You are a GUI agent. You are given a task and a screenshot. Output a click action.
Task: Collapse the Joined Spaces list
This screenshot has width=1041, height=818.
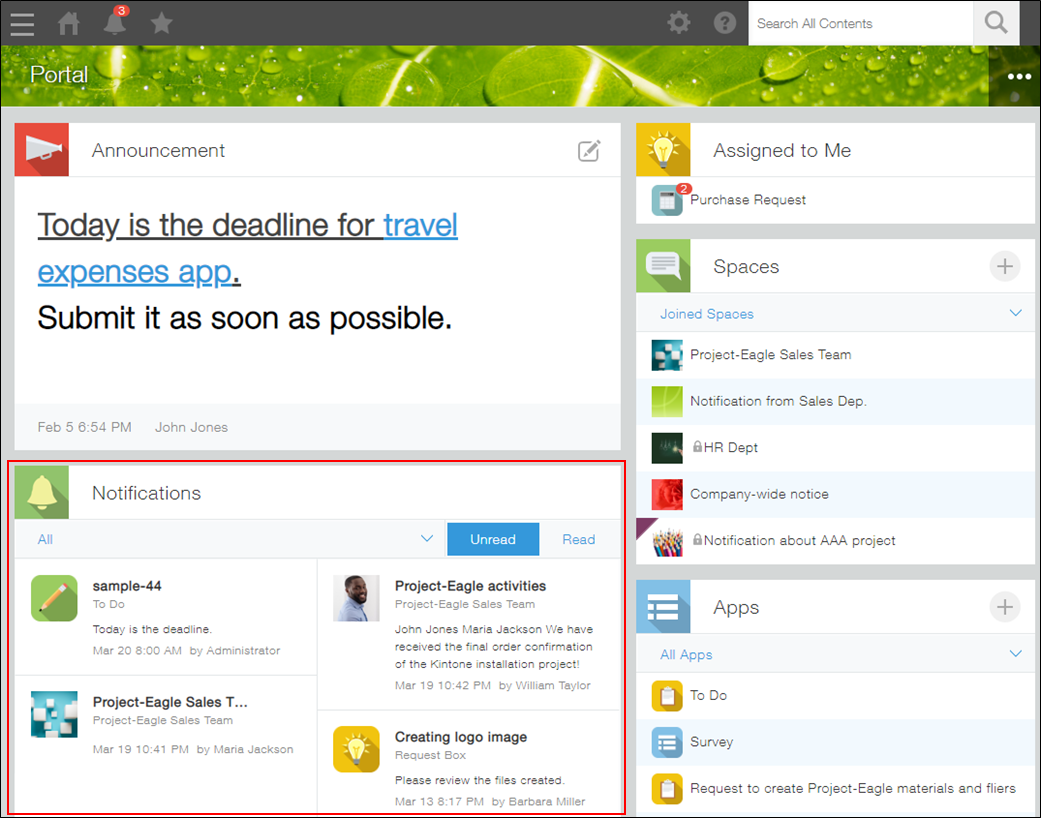1016,313
